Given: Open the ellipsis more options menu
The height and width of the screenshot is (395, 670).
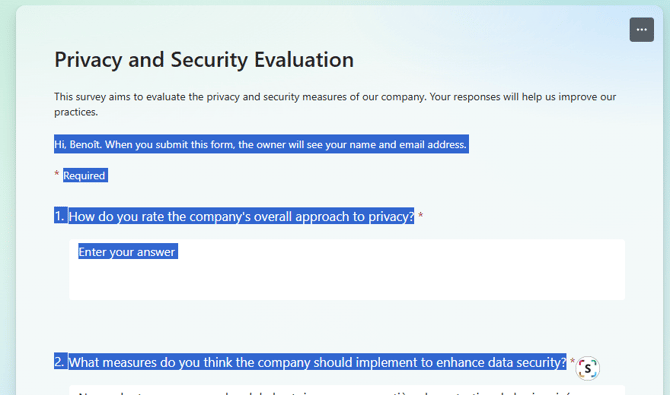Looking at the screenshot, I should (x=641, y=29).
